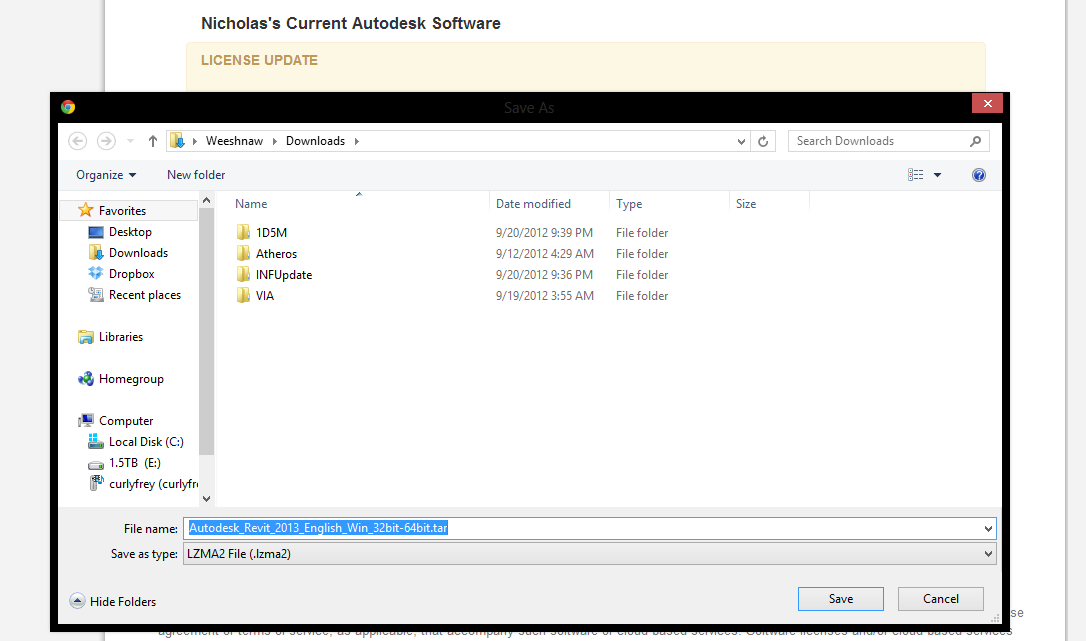Open the view options dropdown arrow

click(x=937, y=175)
